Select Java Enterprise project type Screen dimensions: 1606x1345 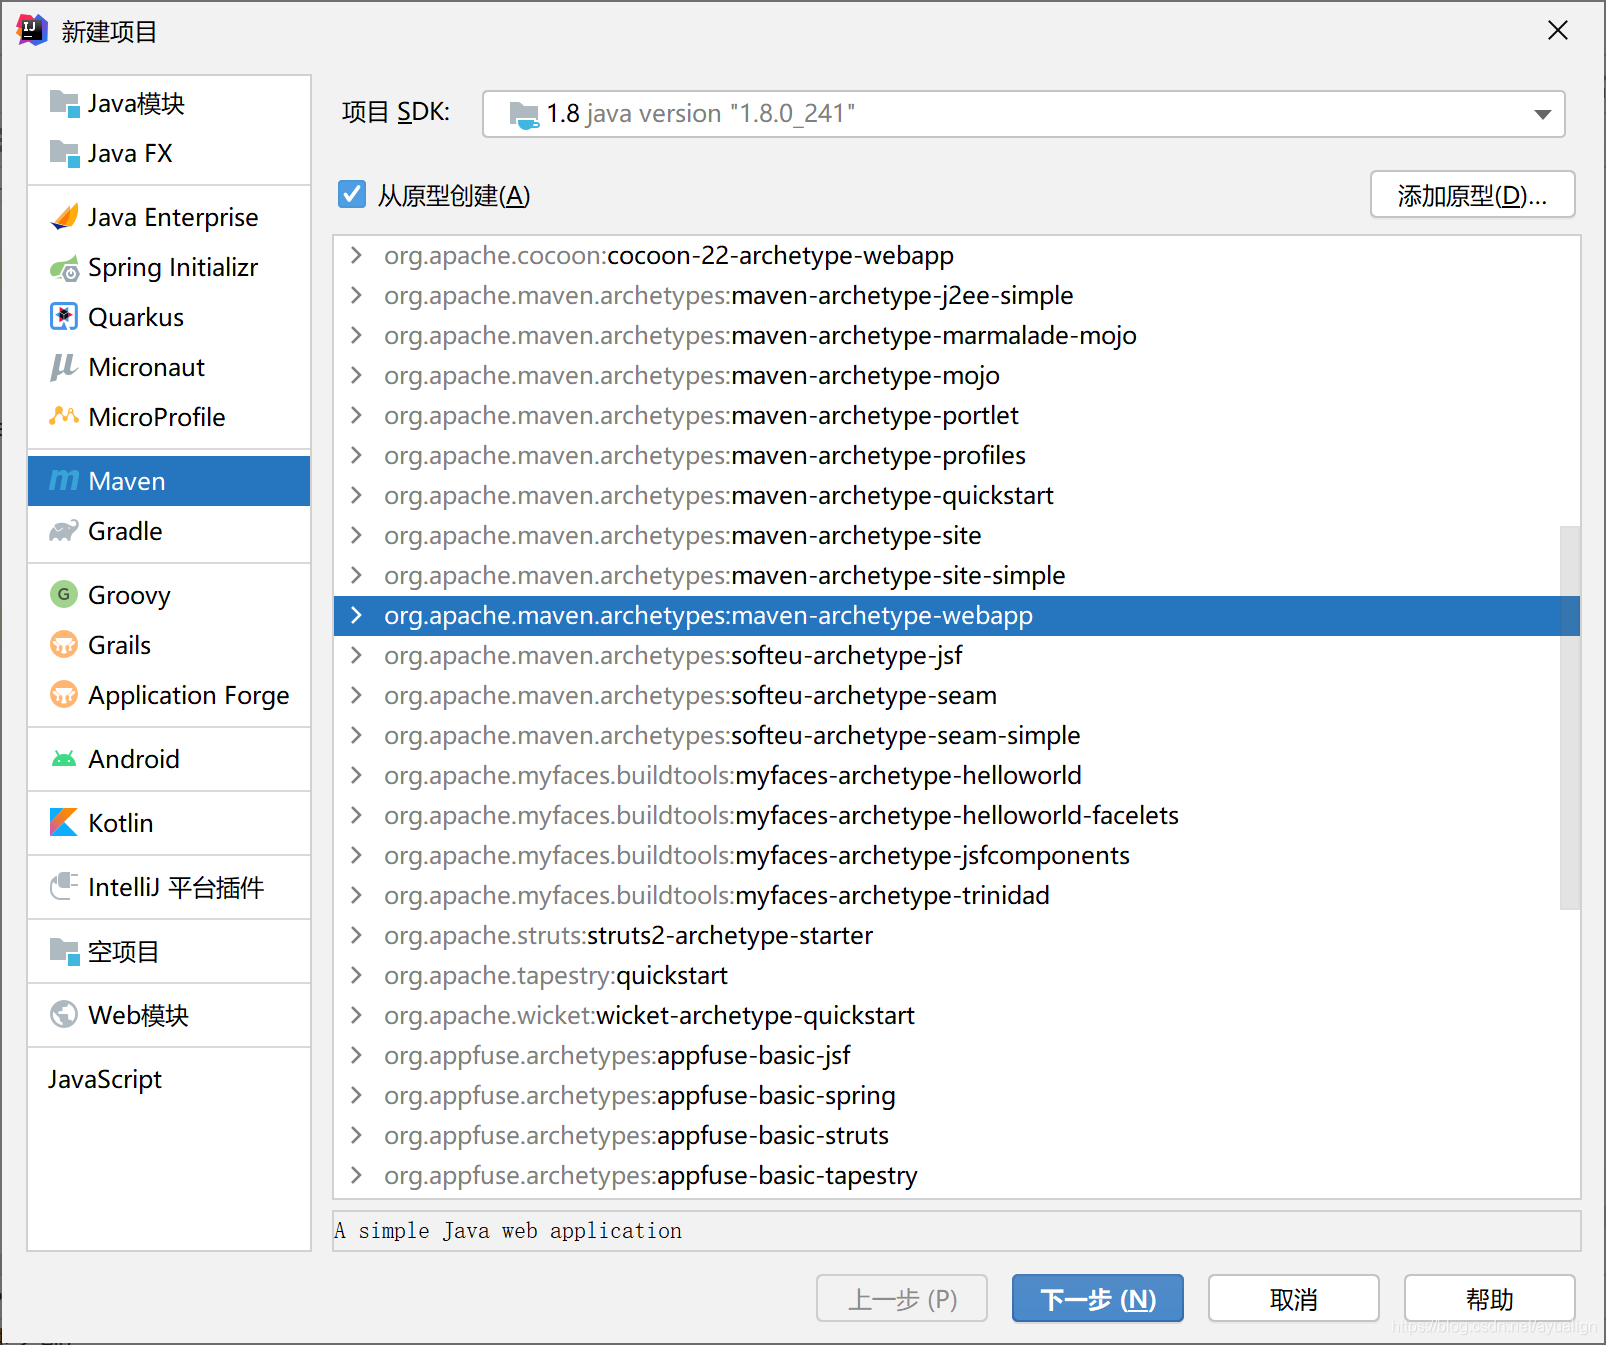(169, 217)
